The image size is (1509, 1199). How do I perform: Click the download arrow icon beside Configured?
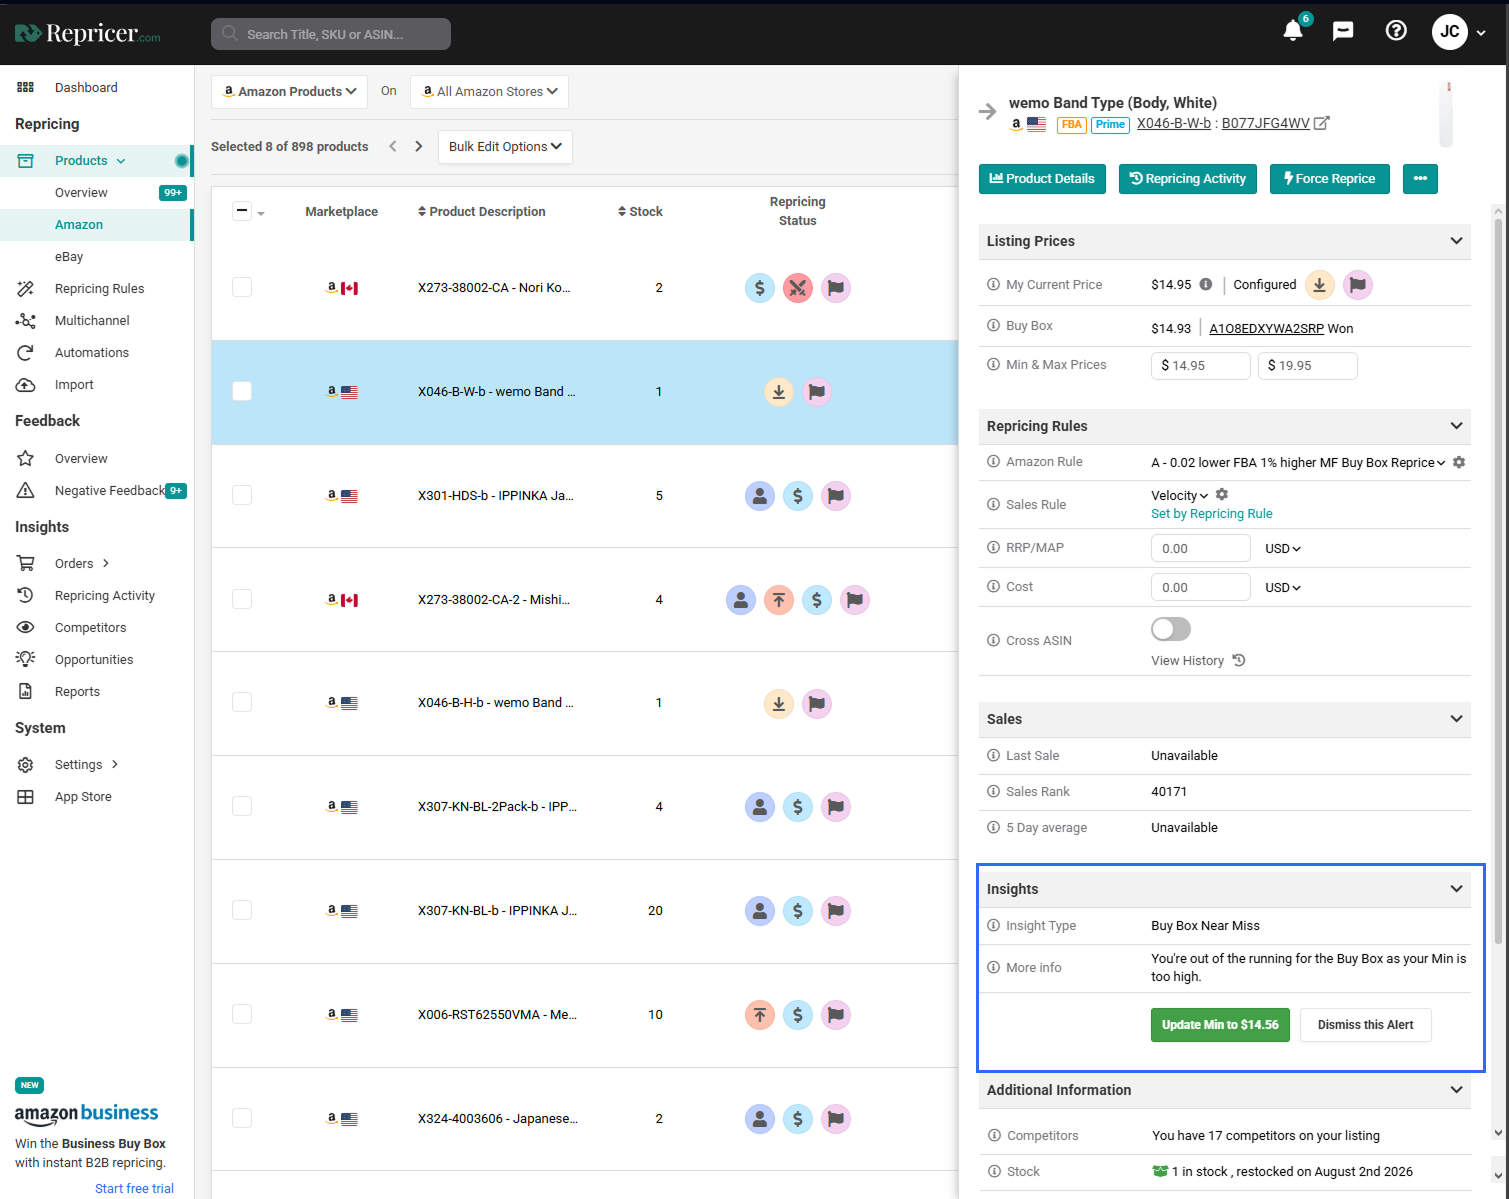1320,285
